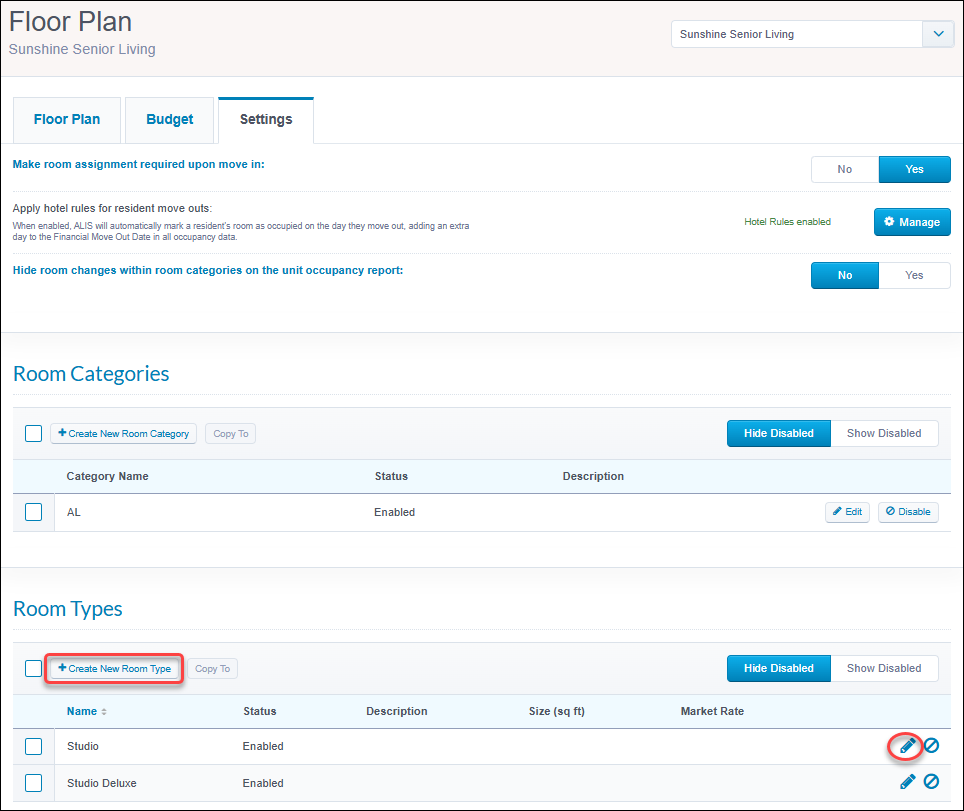Set hide room changes to Yes
The image size is (964, 811).
(x=914, y=275)
